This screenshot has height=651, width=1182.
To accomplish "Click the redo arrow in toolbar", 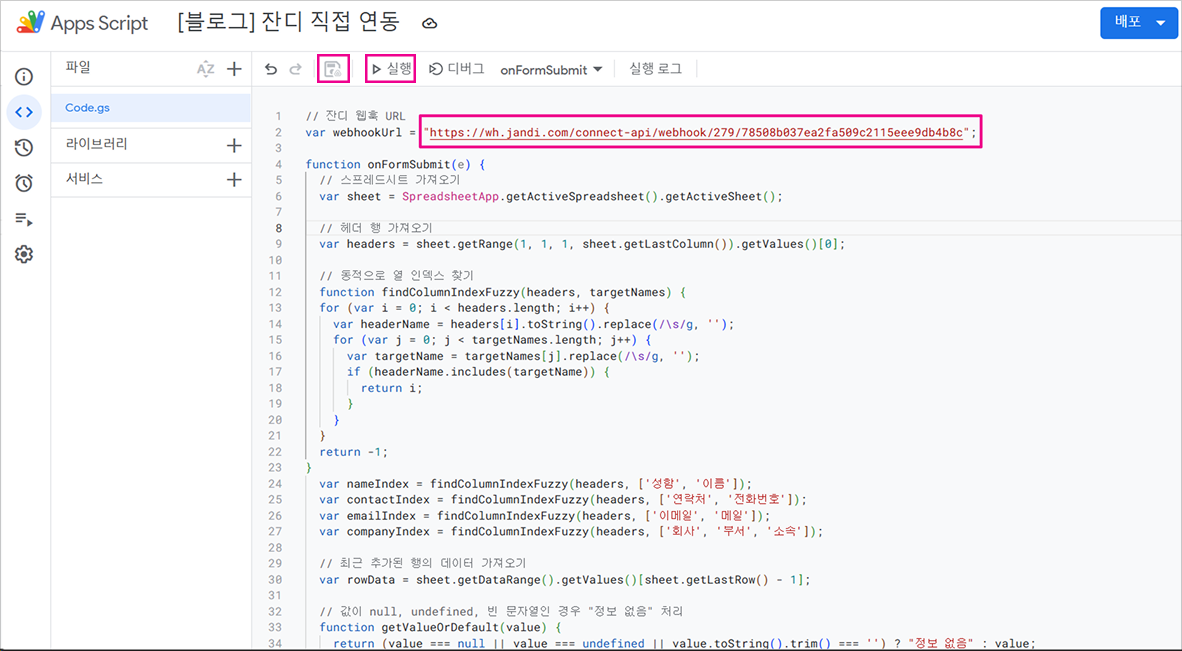I will pos(295,69).
